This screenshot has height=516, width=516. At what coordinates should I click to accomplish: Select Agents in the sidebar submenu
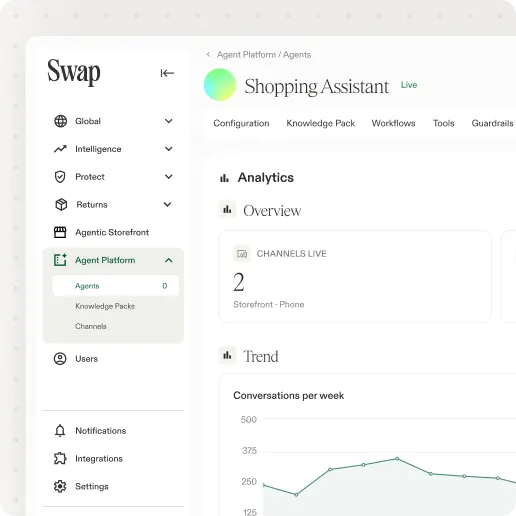click(115, 286)
